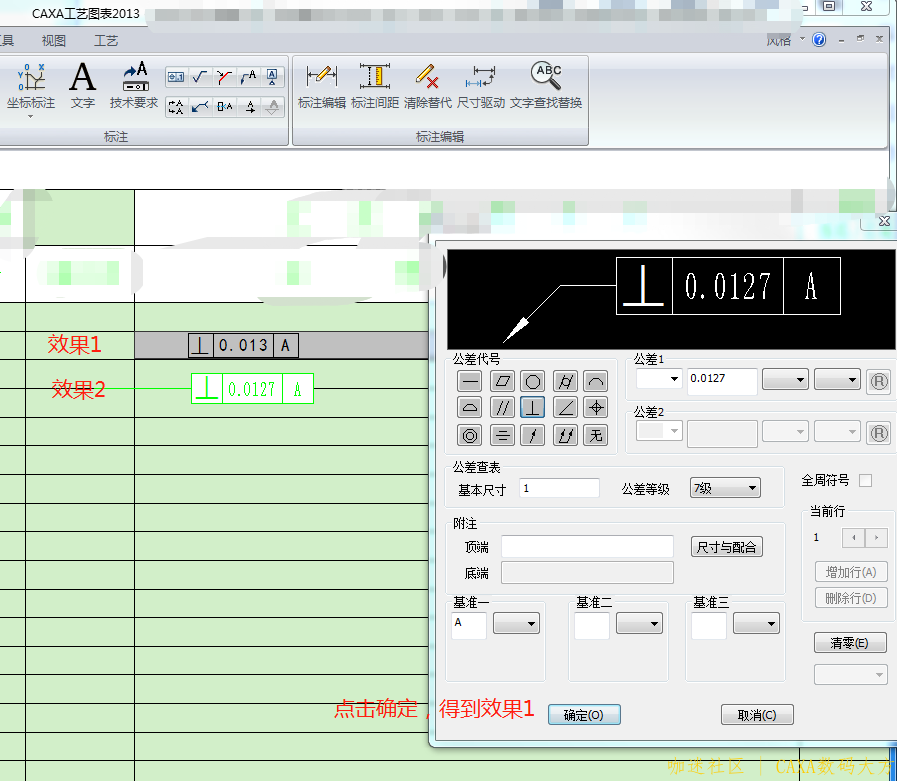Toggle the symmetry tolerance symbol
This screenshot has width=897, height=781.
point(501,435)
